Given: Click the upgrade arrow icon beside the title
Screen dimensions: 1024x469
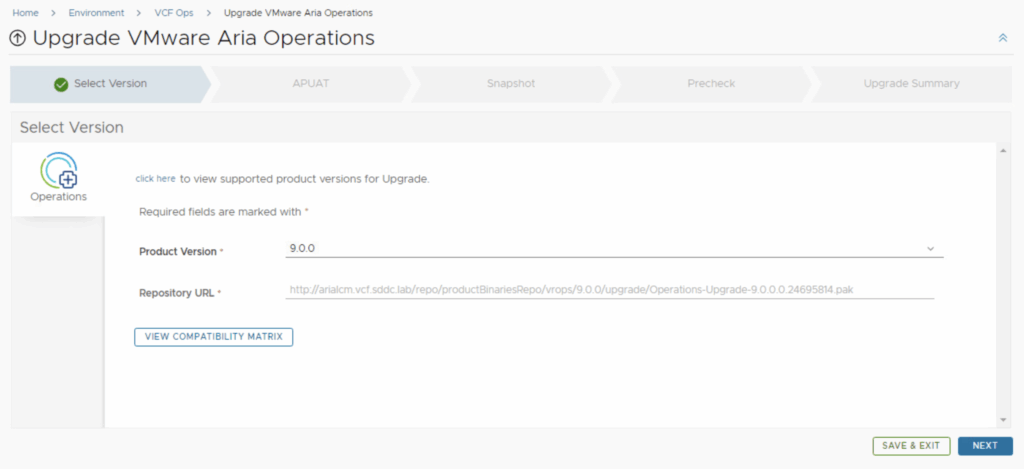Looking at the screenshot, I should click(x=17, y=39).
